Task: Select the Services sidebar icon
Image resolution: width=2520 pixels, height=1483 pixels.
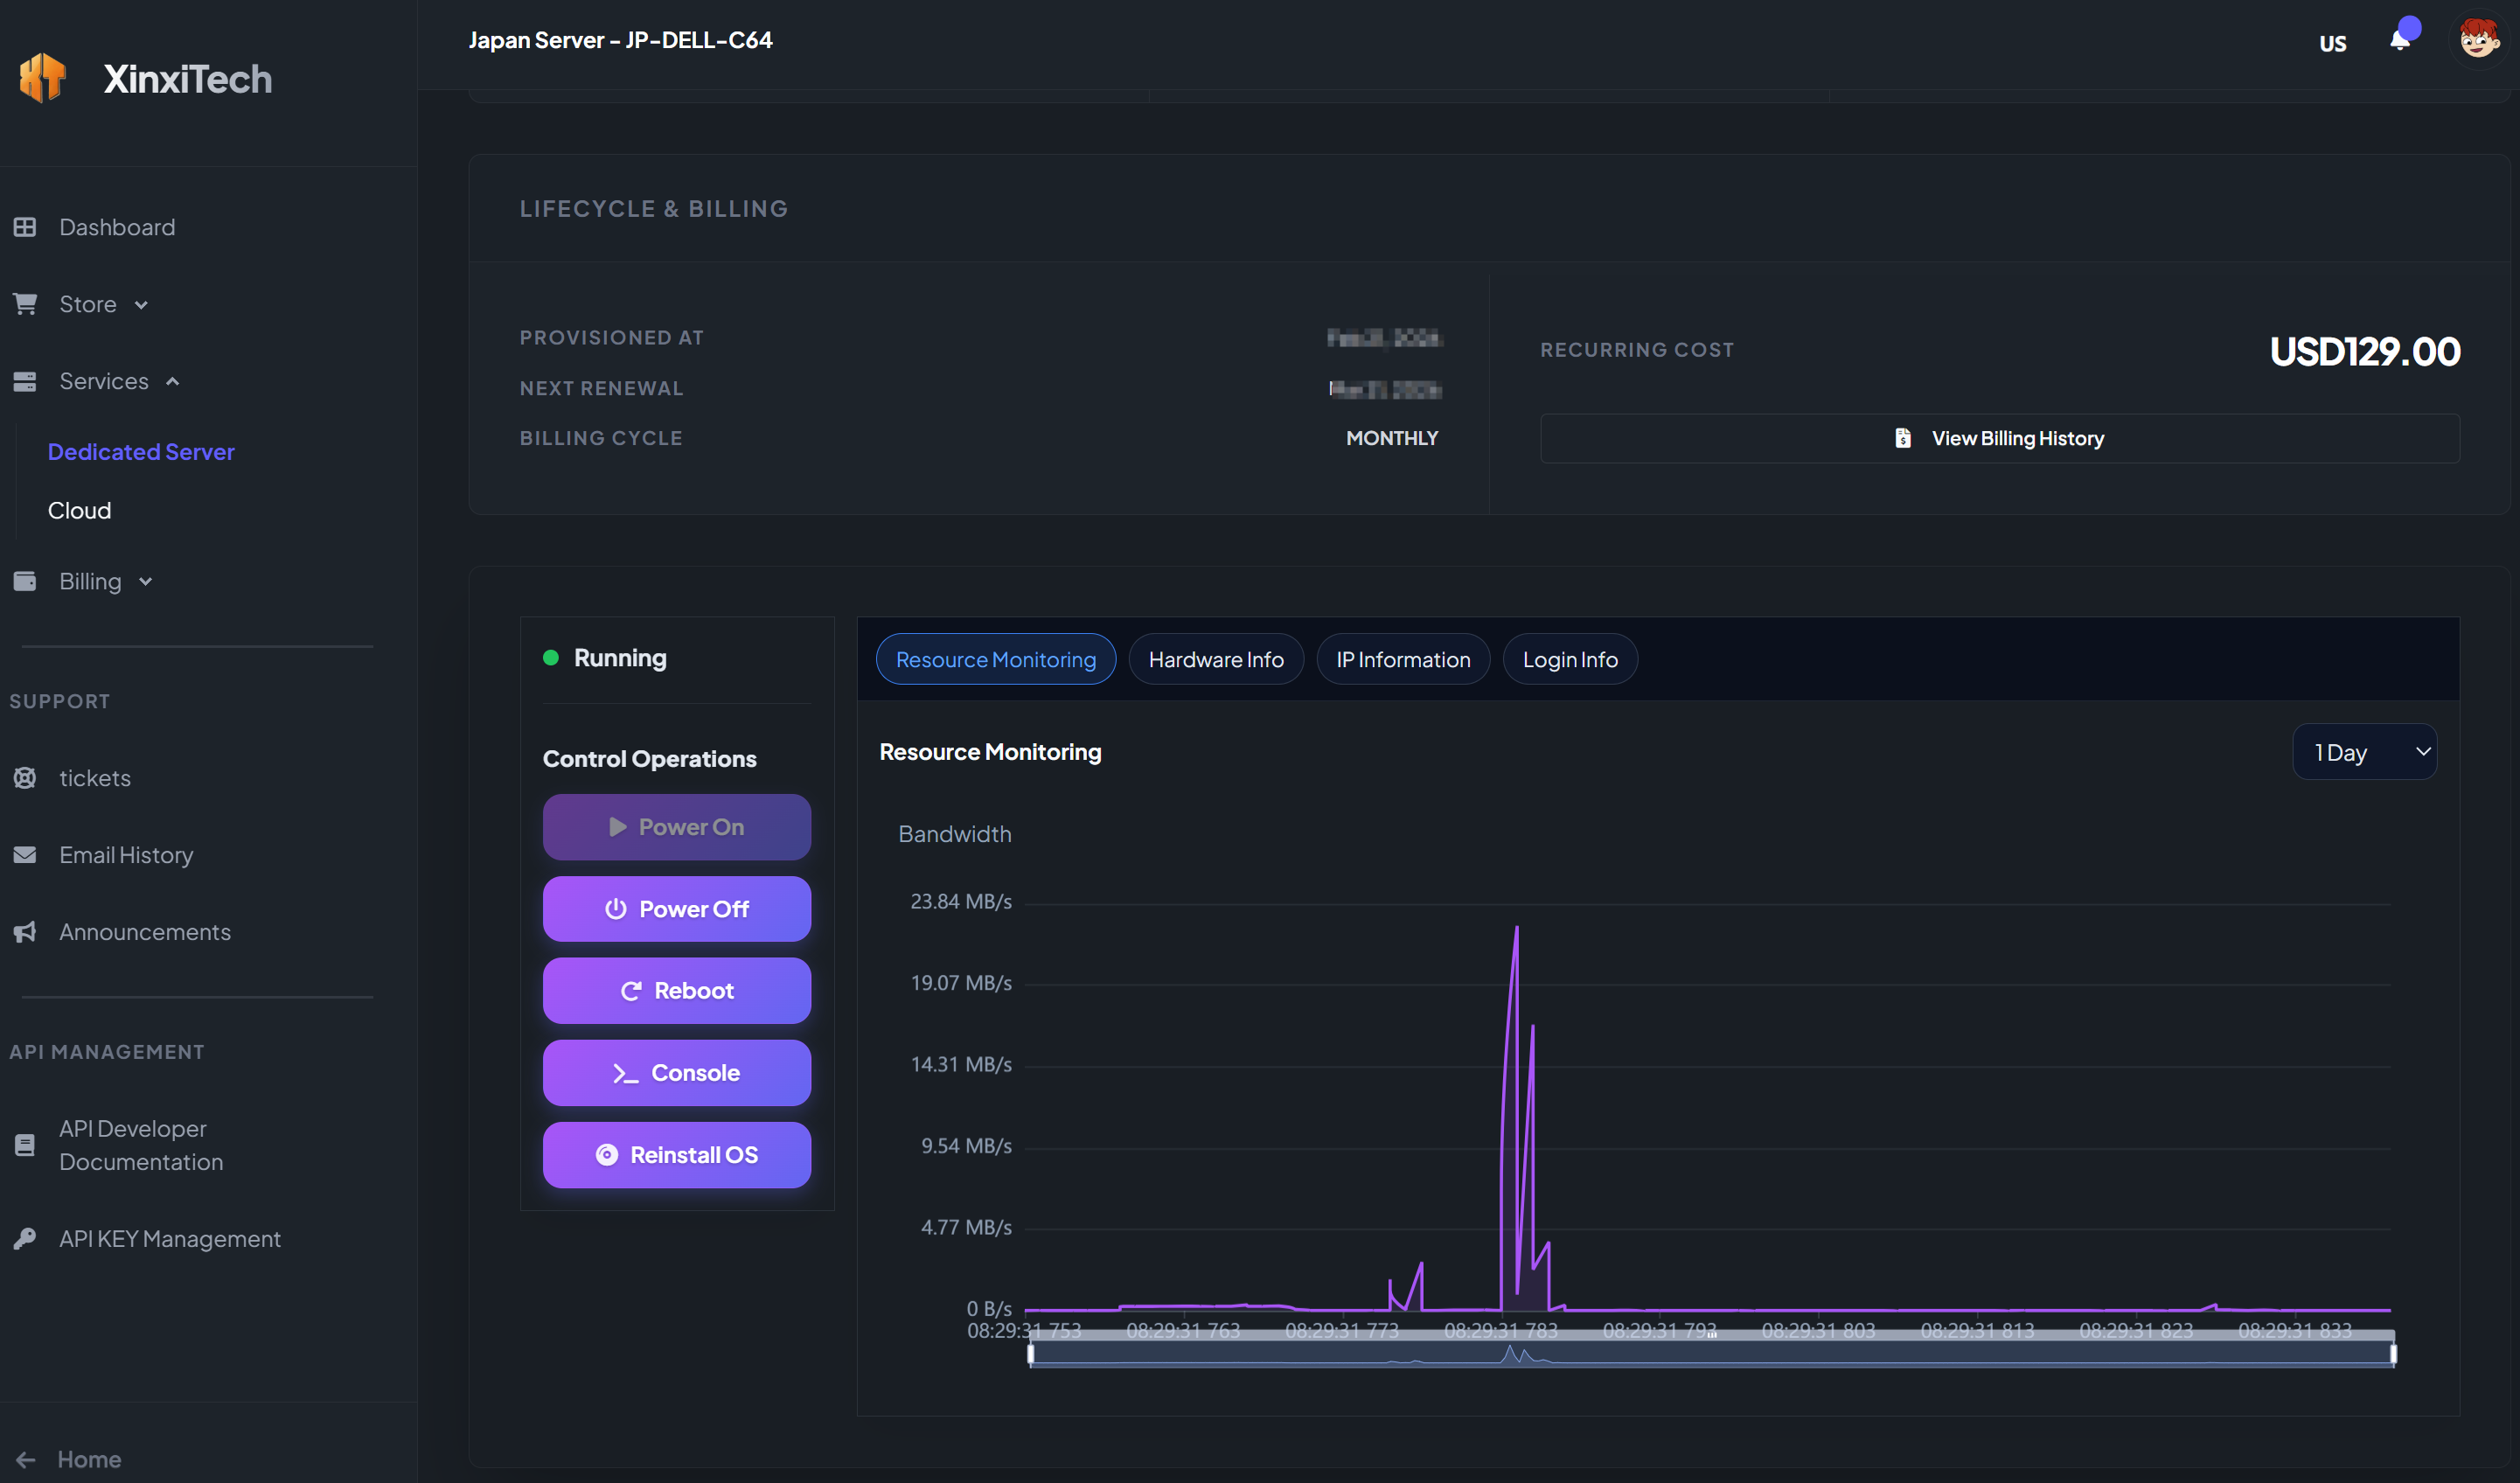Action: (x=25, y=381)
